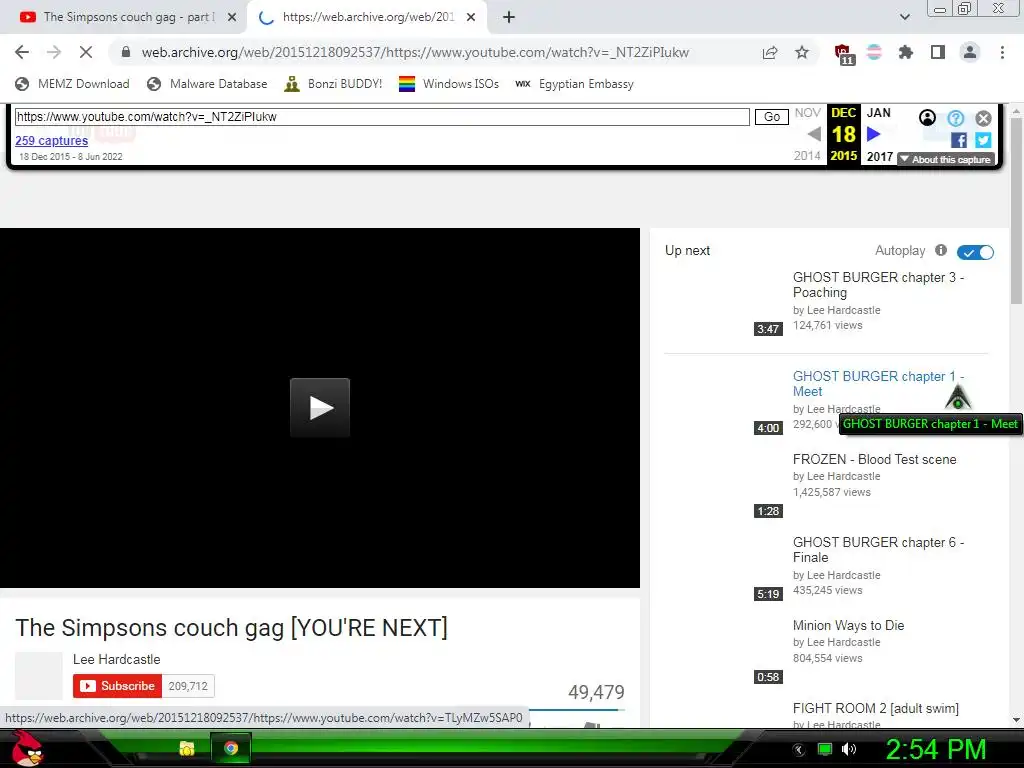Select JAN month in Wayback toolbar
Image resolution: width=1024 pixels, height=768 pixels.
coord(878,113)
